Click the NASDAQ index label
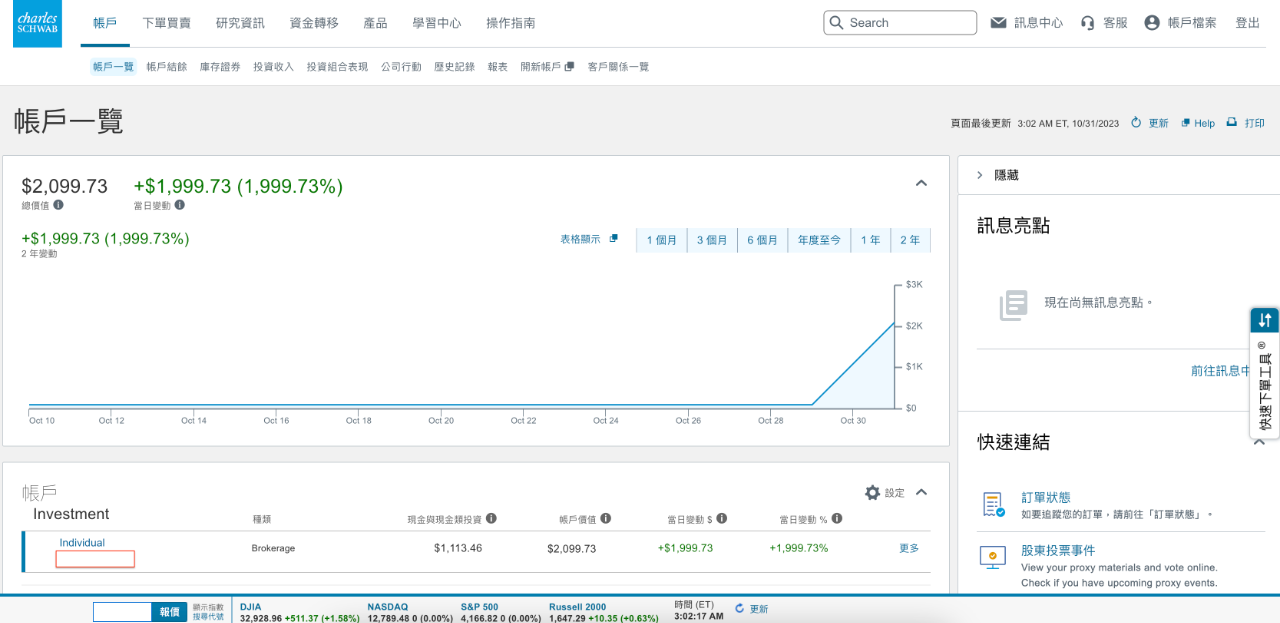The image size is (1280, 623). 387,607
